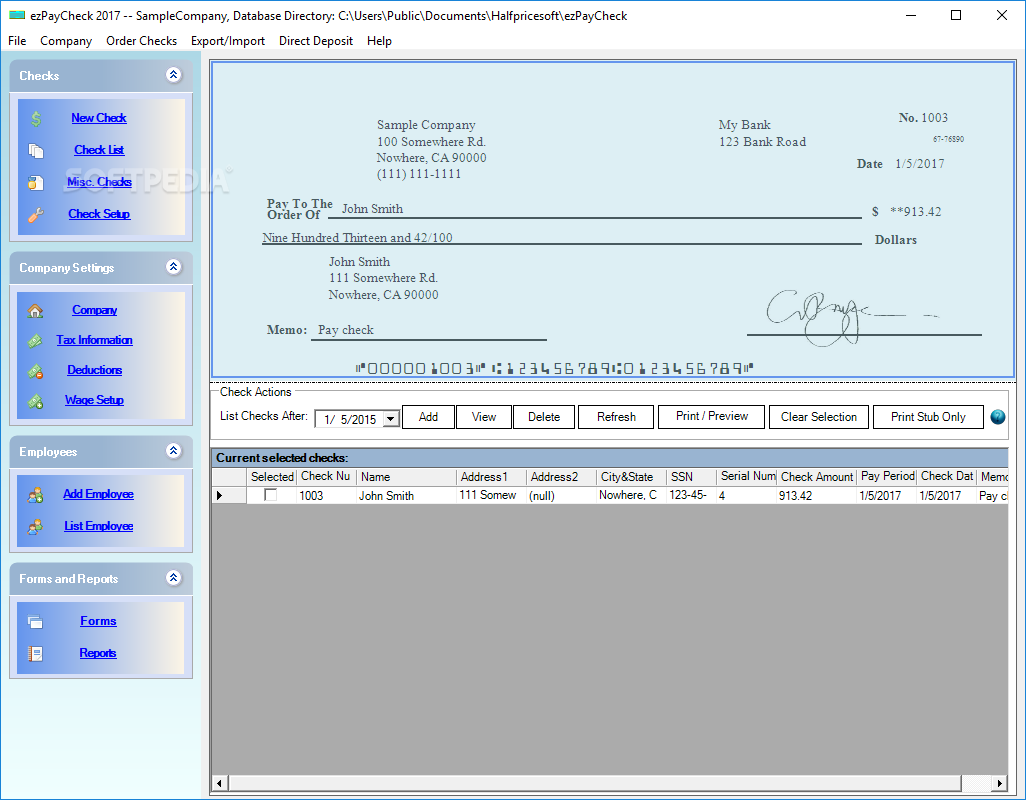1026x800 pixels.
Task: Click the Add Employee link
Action: point(98,494)
